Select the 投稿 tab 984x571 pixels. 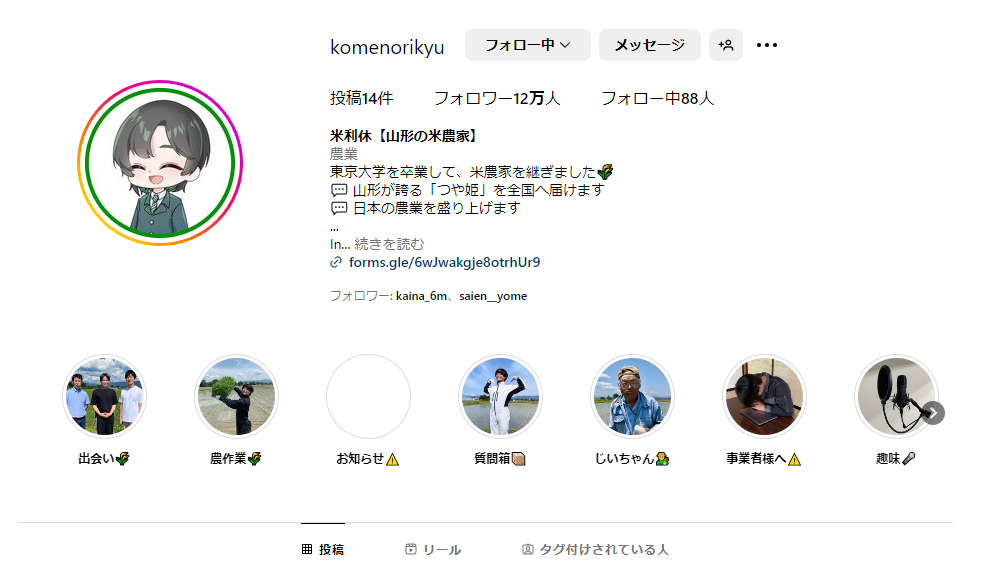tap(323, 550)
